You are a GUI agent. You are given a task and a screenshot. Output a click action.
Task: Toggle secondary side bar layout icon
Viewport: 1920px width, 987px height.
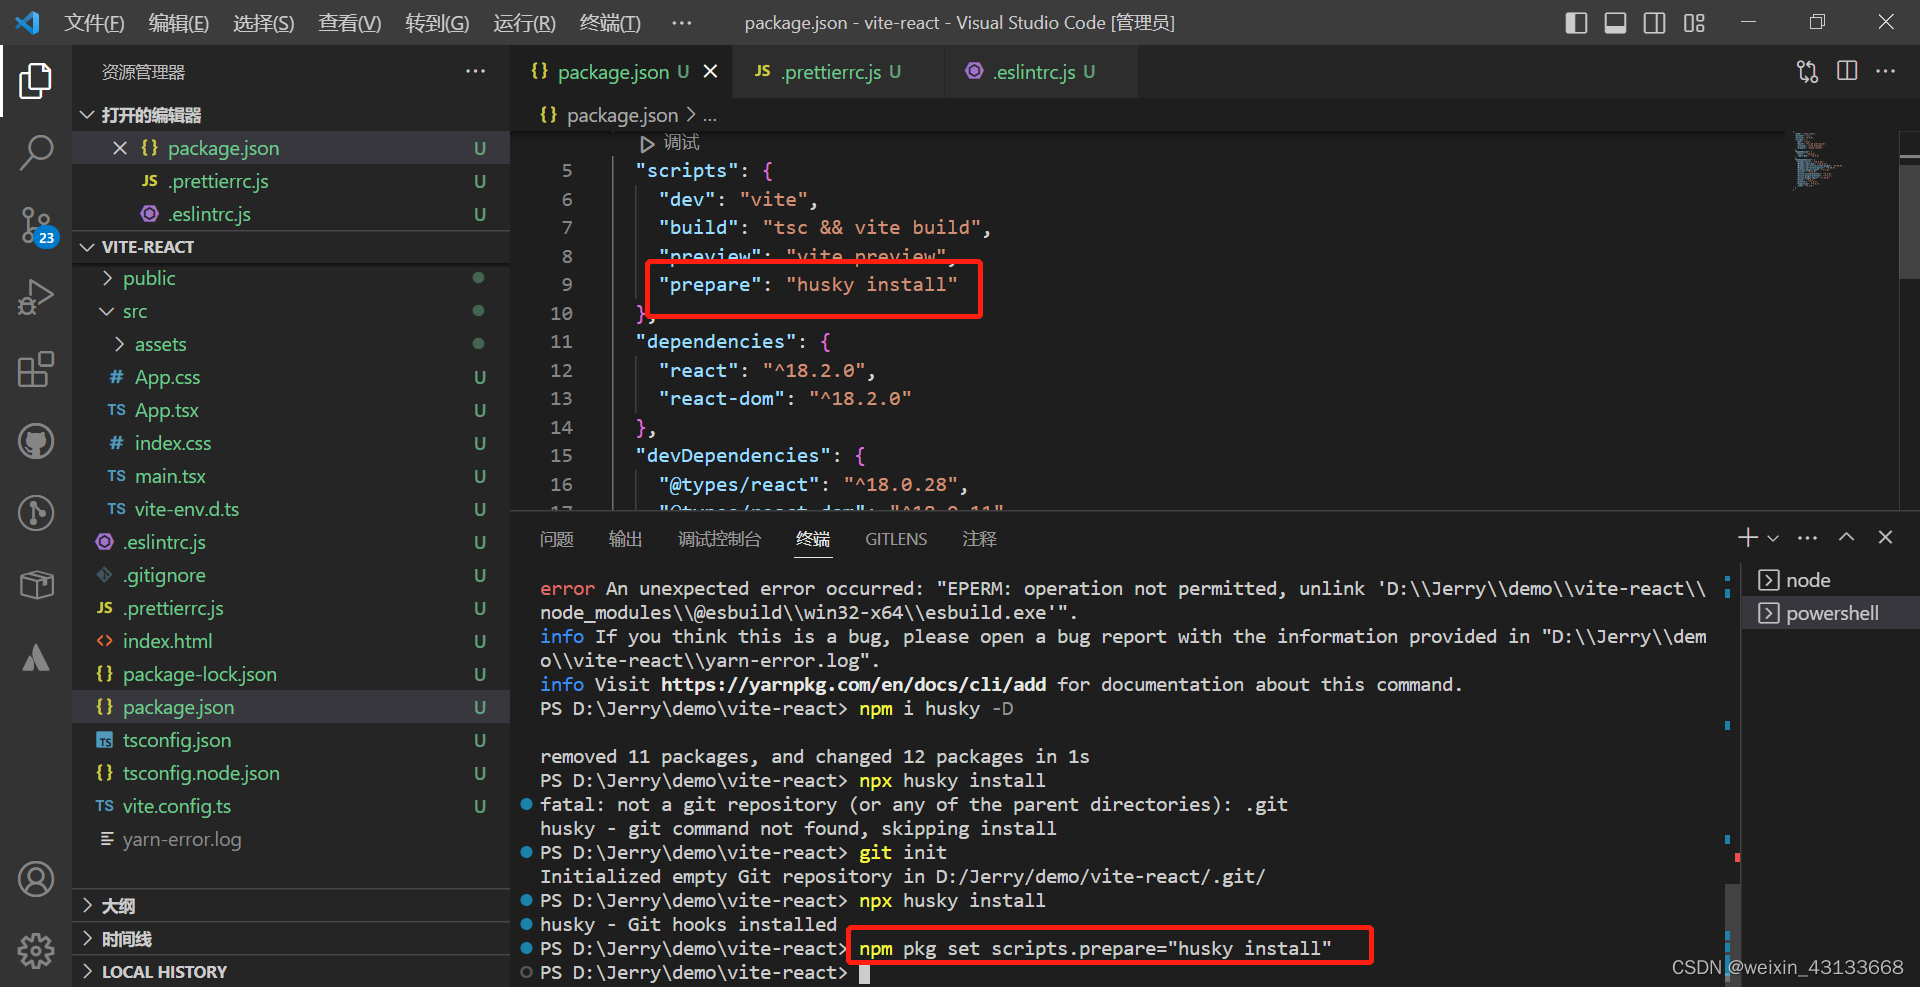[1655, 22]
